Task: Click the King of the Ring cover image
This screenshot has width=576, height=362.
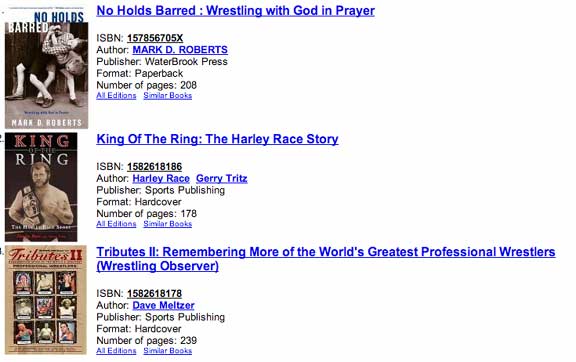Action: tap(41, 187)
